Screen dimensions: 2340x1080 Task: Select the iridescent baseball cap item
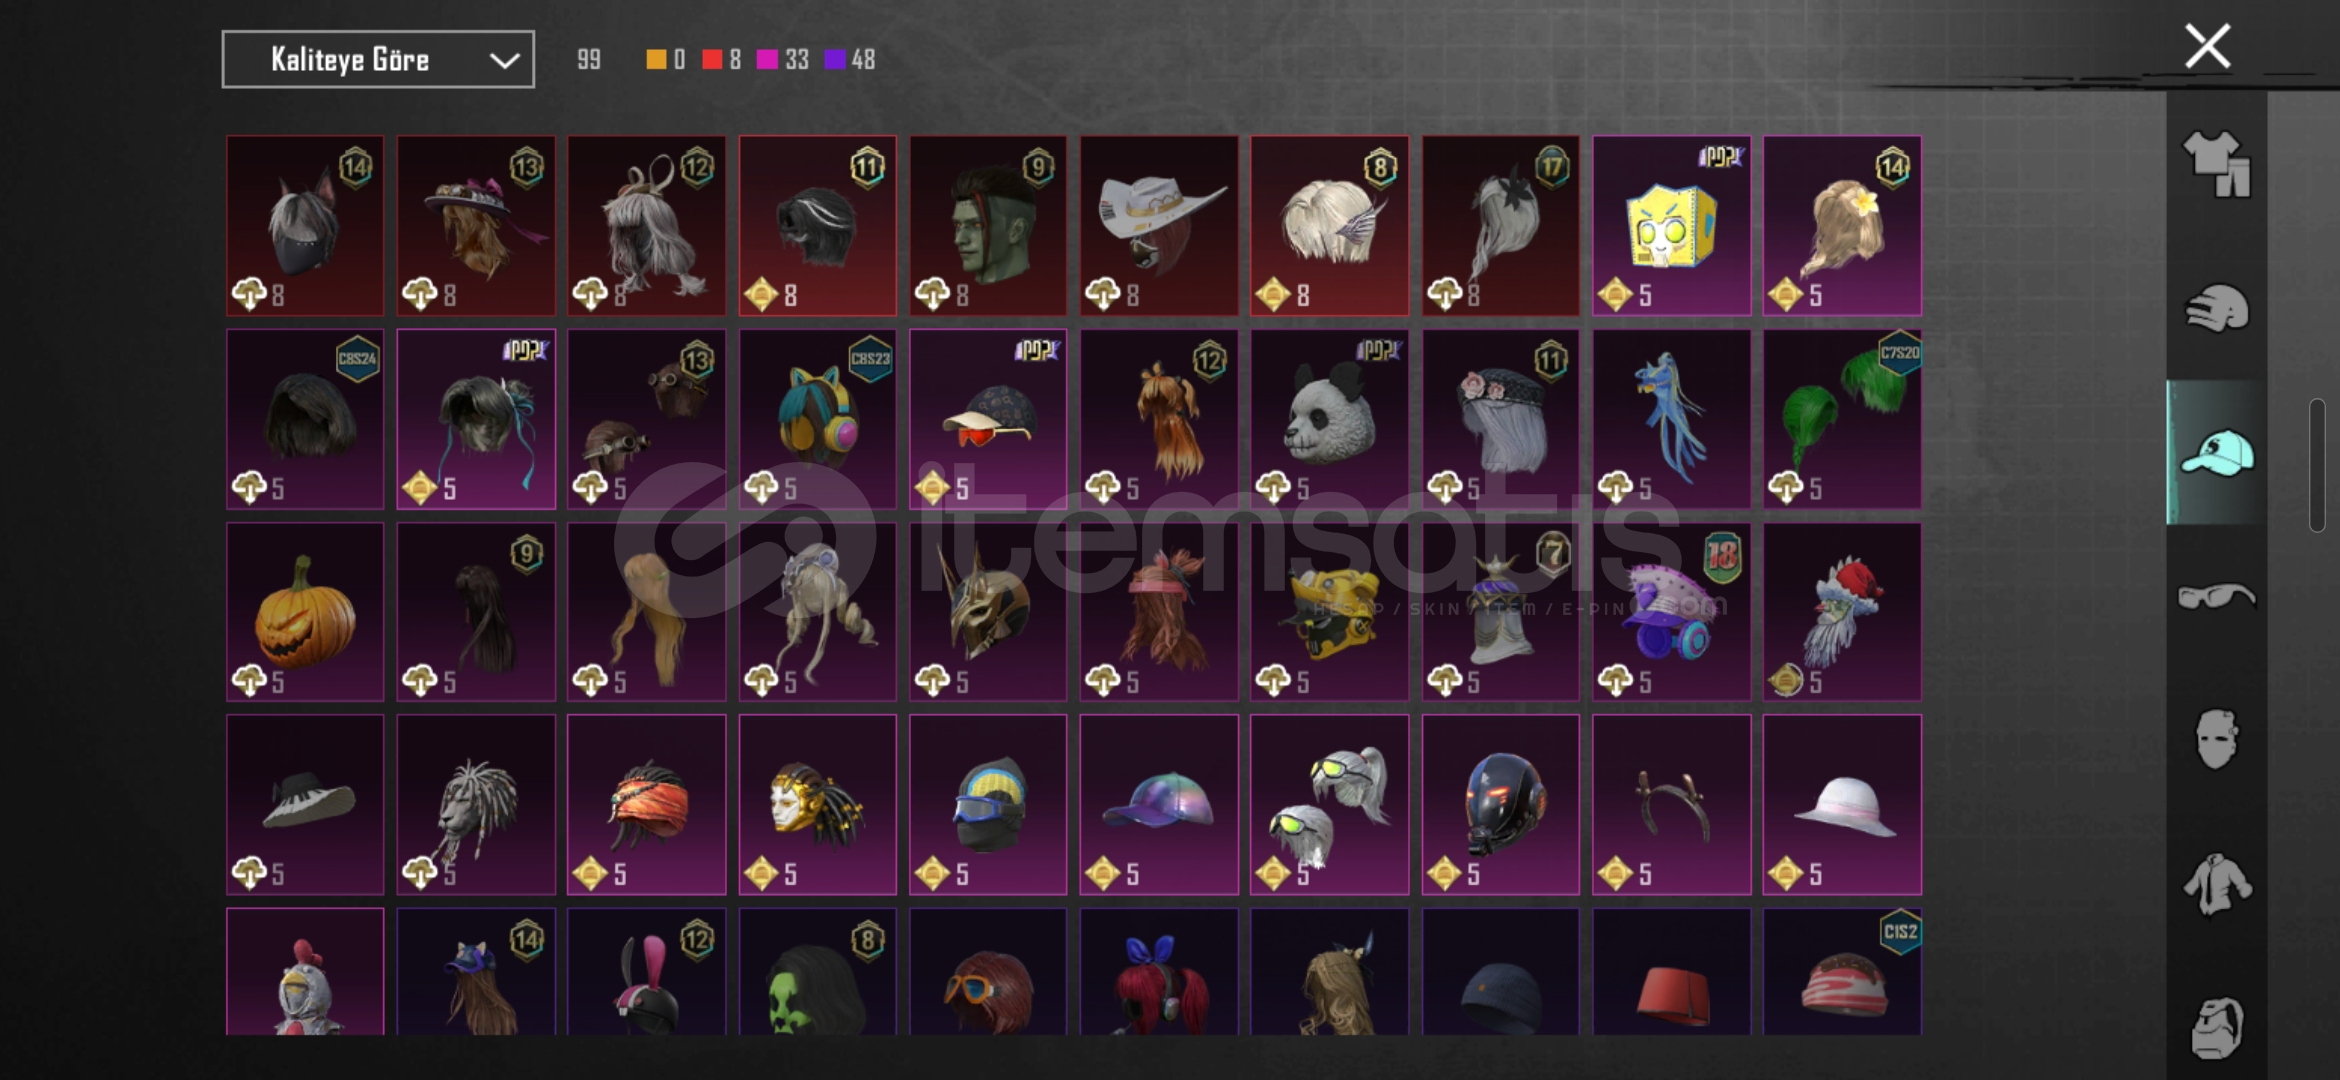[1159, 804]
